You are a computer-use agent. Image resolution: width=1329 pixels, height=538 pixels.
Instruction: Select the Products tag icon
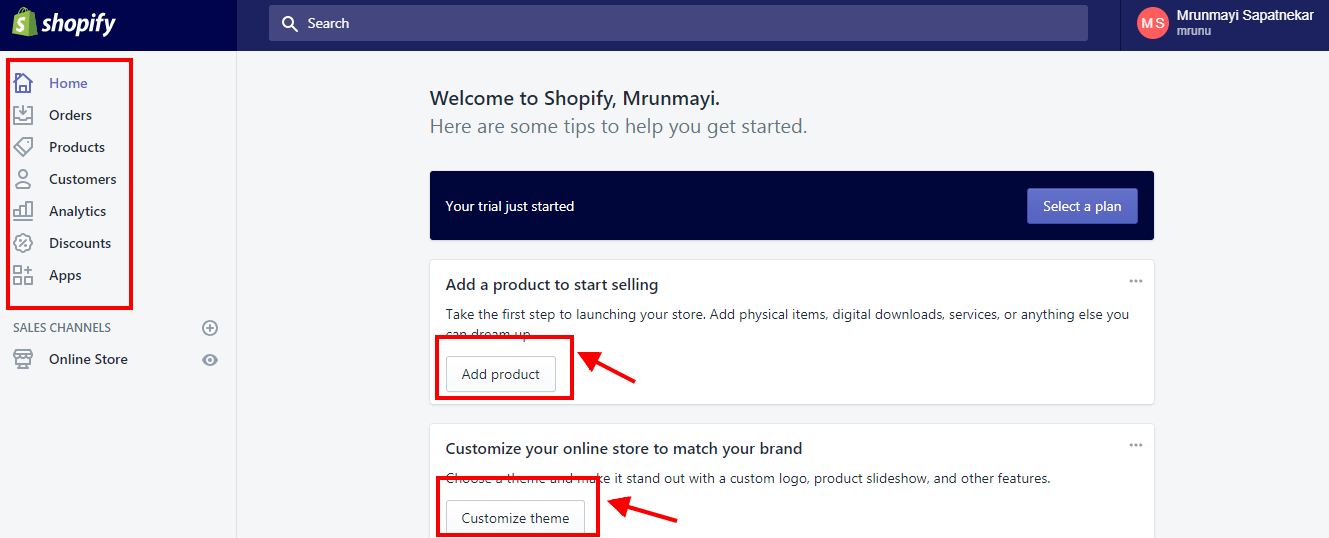[x=23, y=147]
